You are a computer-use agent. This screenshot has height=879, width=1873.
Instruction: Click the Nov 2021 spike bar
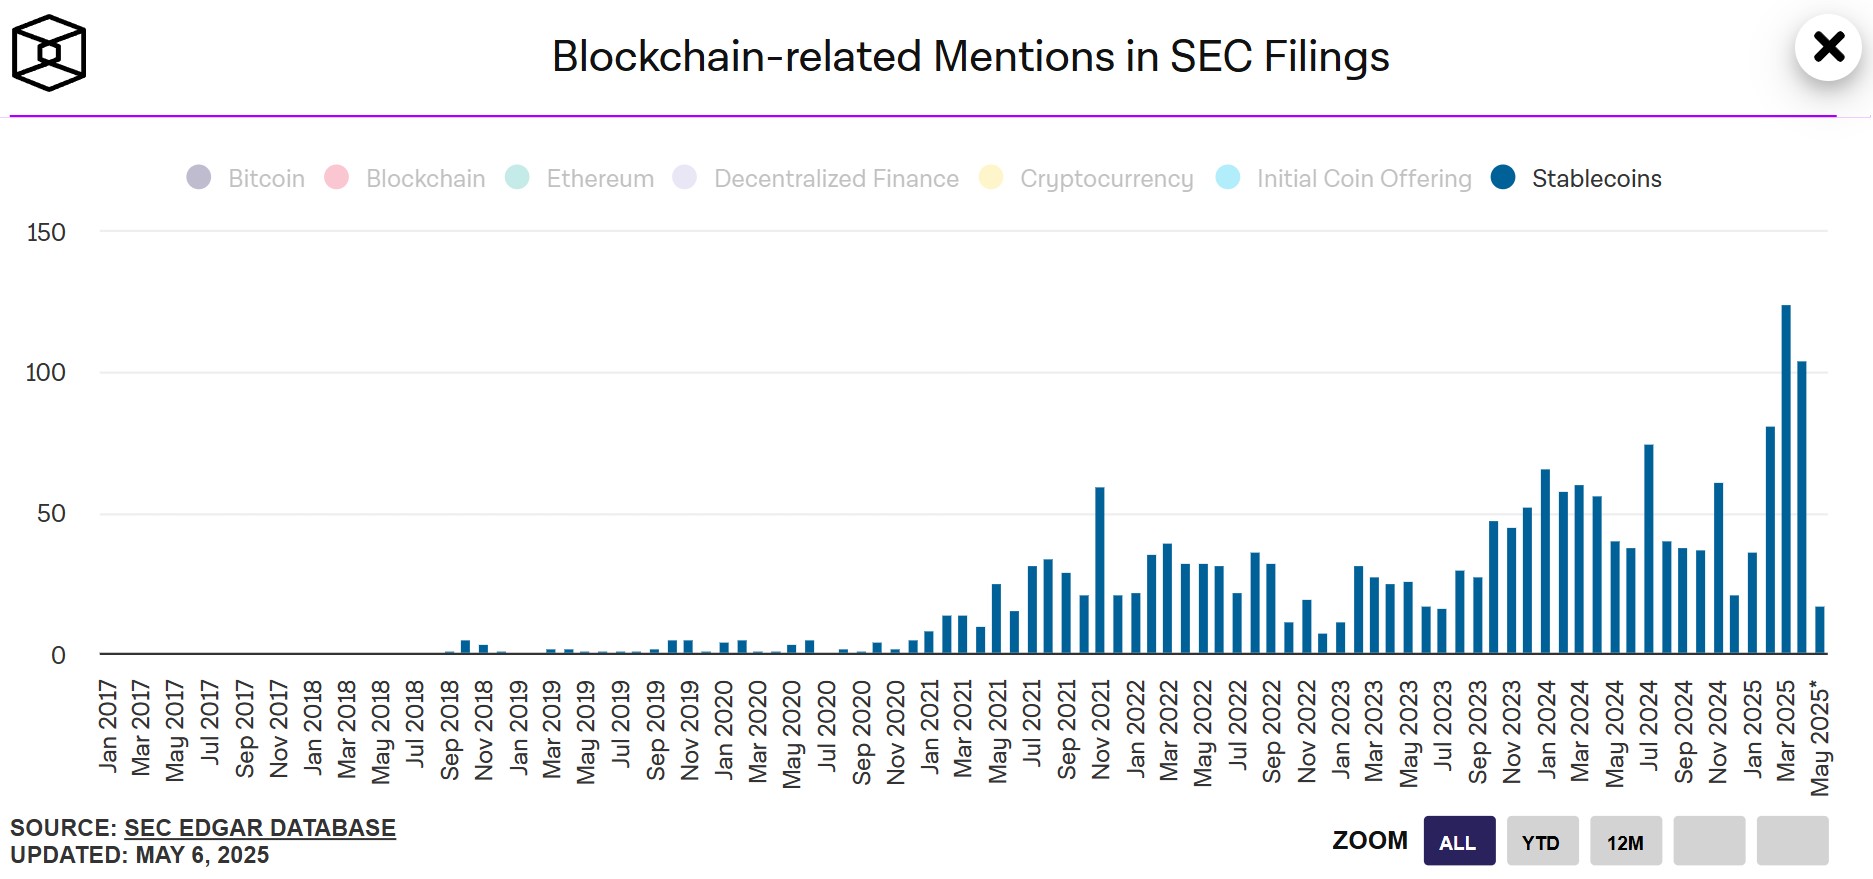tap(1098, 570)
